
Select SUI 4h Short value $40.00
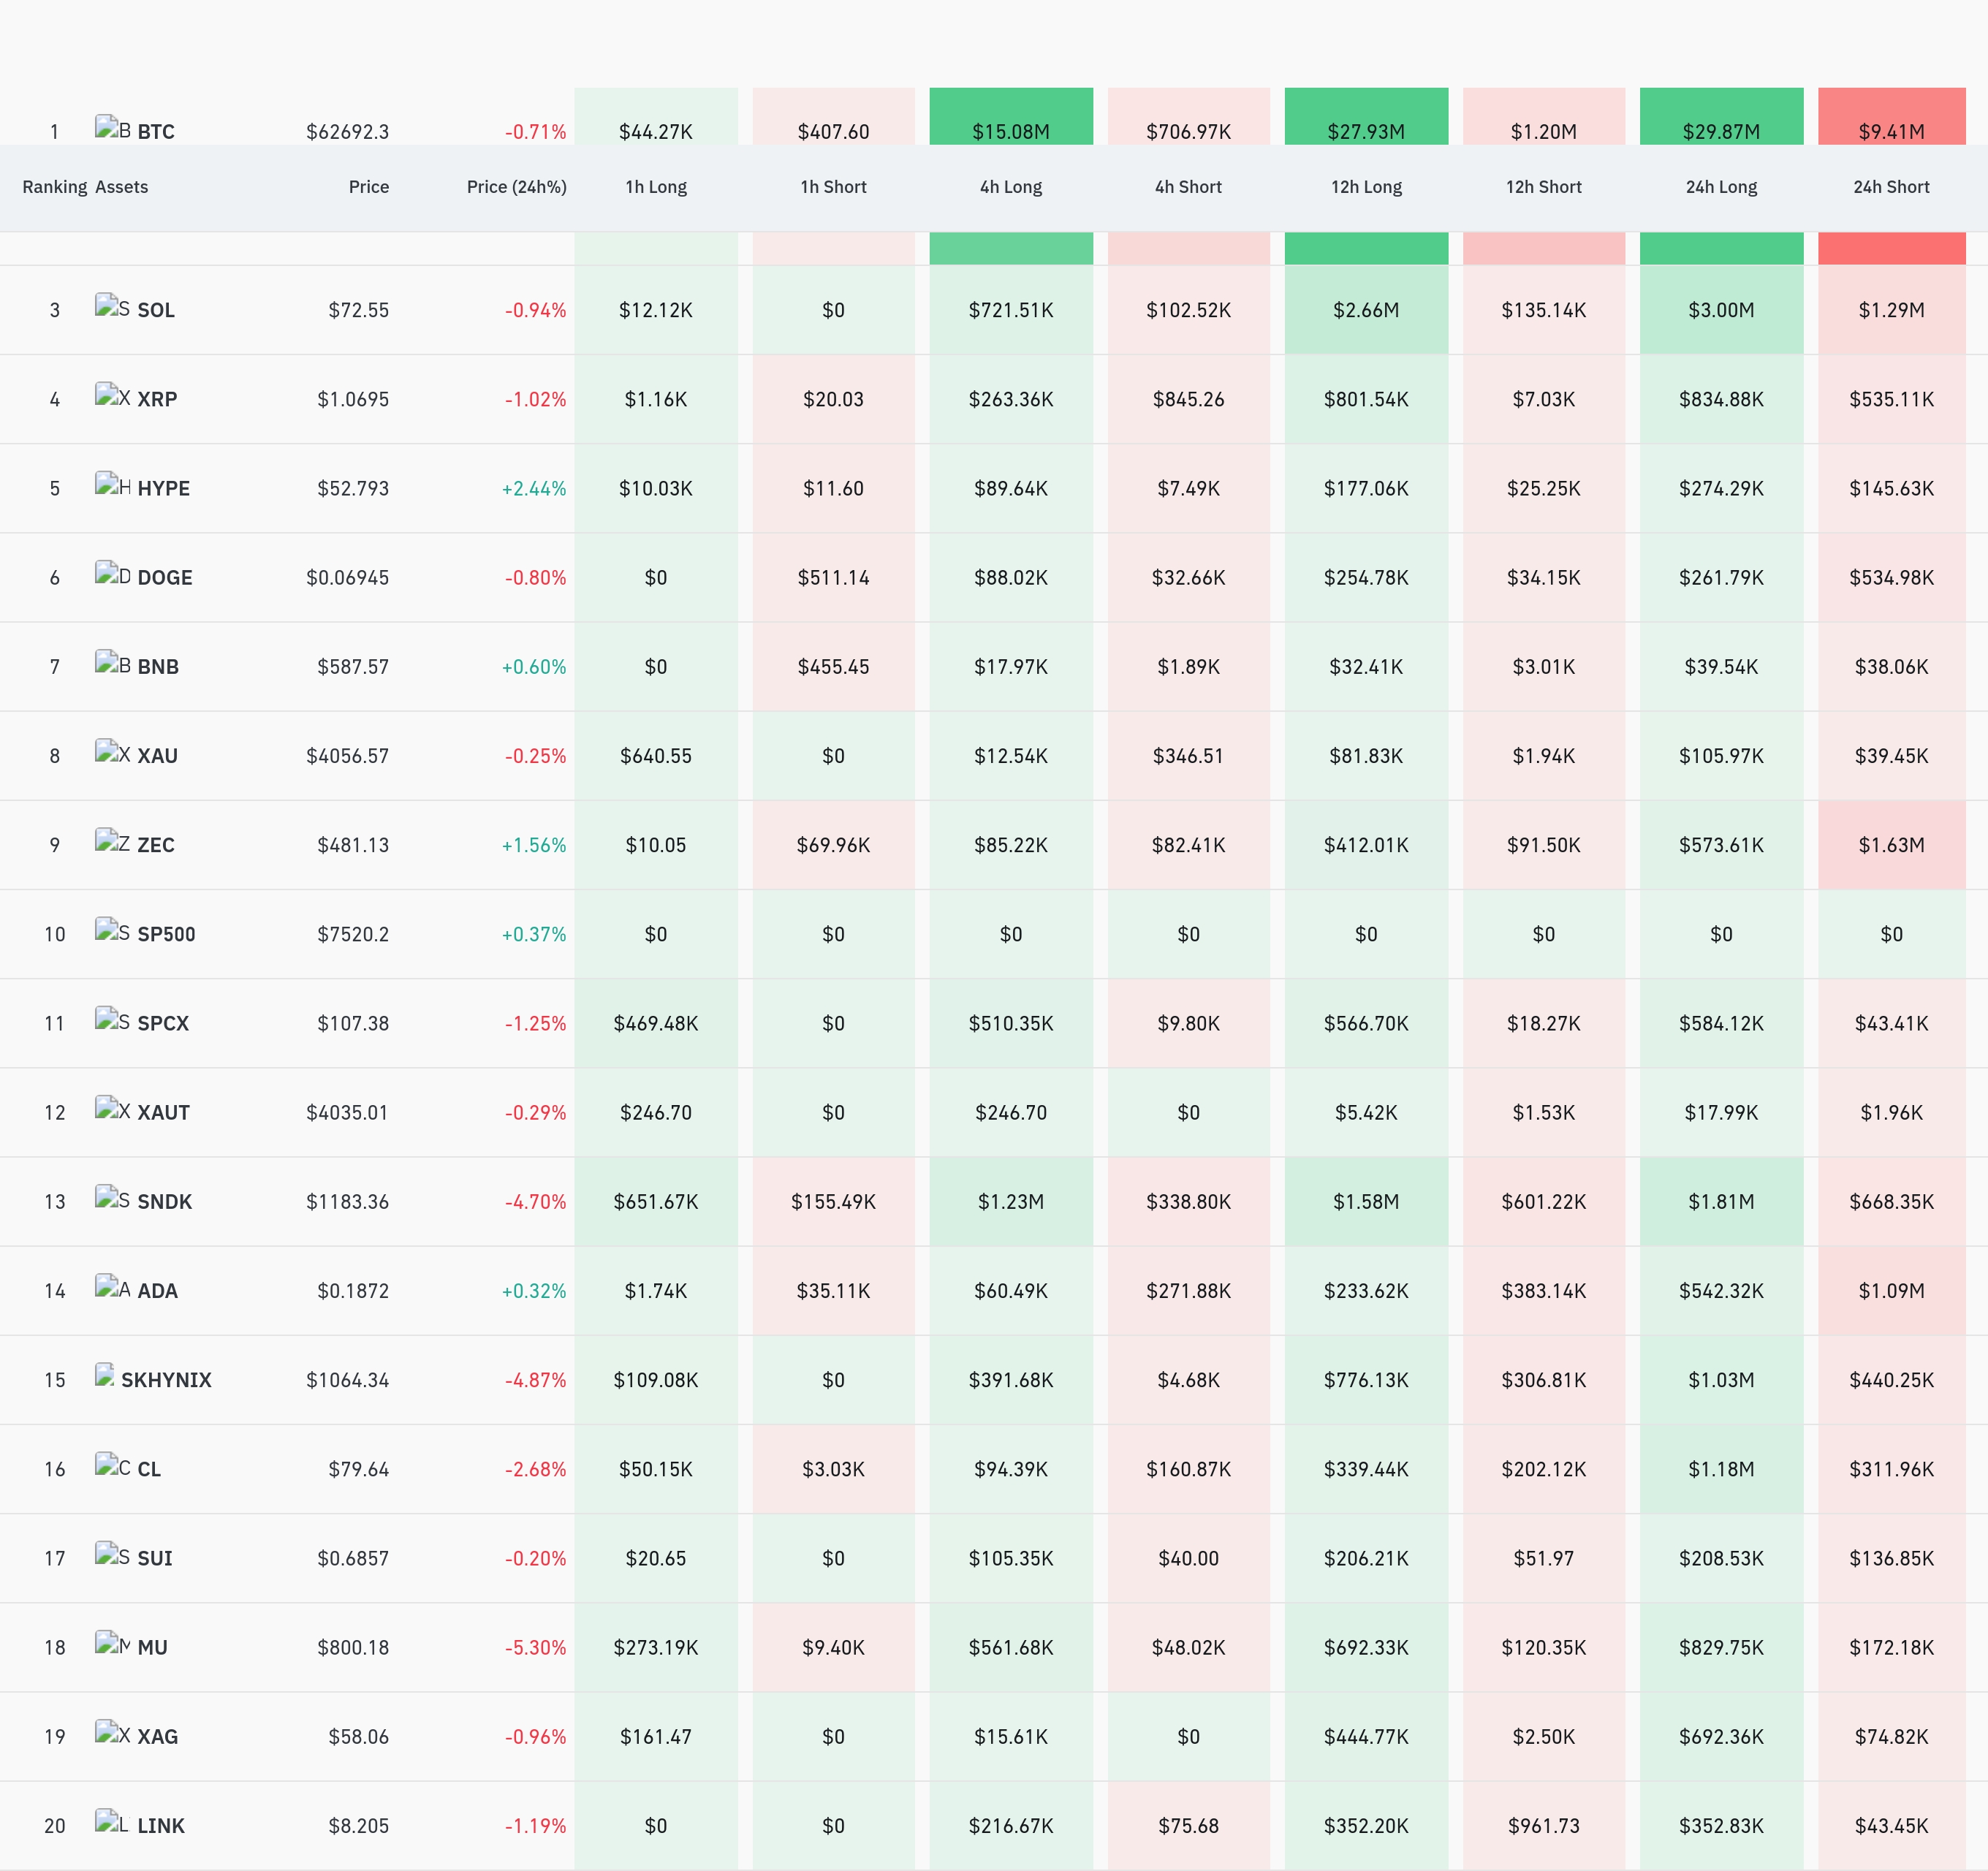click(x=1188, y=1558)
